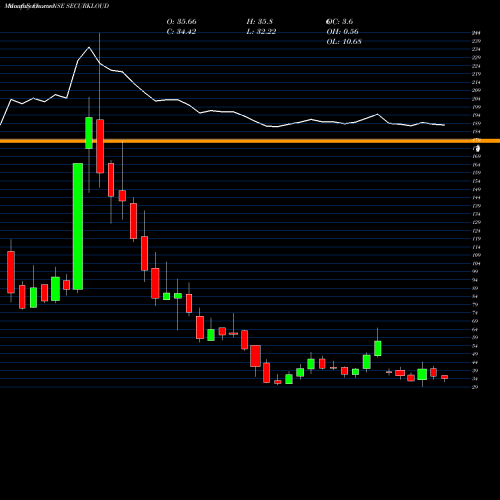This screenshot has height=500, width=500.
Task: Click the last red candlestick on the right
Action: pos(445,377)
